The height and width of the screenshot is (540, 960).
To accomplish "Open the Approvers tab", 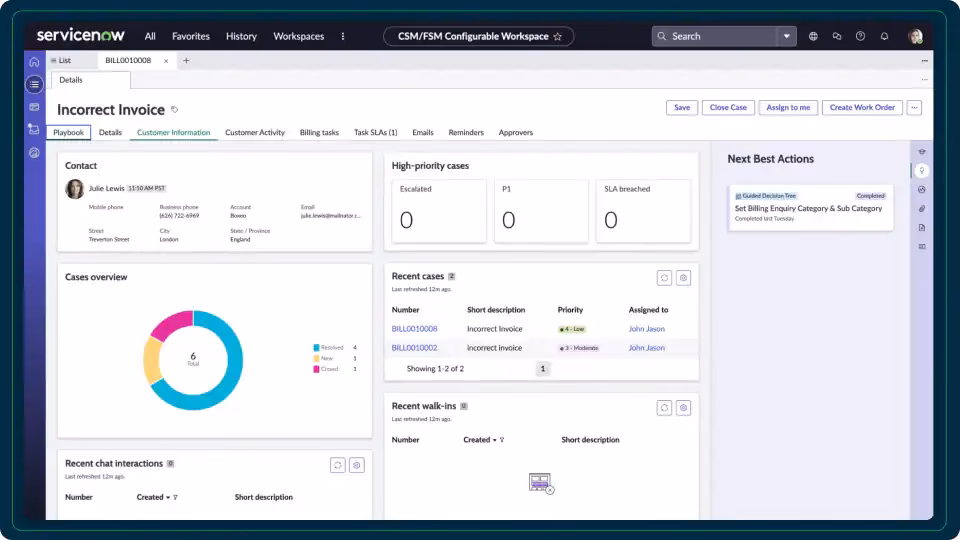I will point(516,132).
